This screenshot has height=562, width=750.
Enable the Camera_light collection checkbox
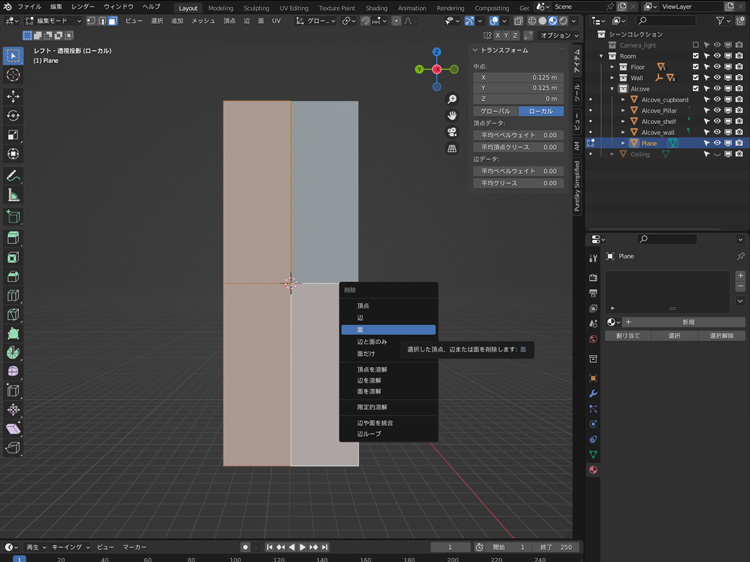point(695,45)
